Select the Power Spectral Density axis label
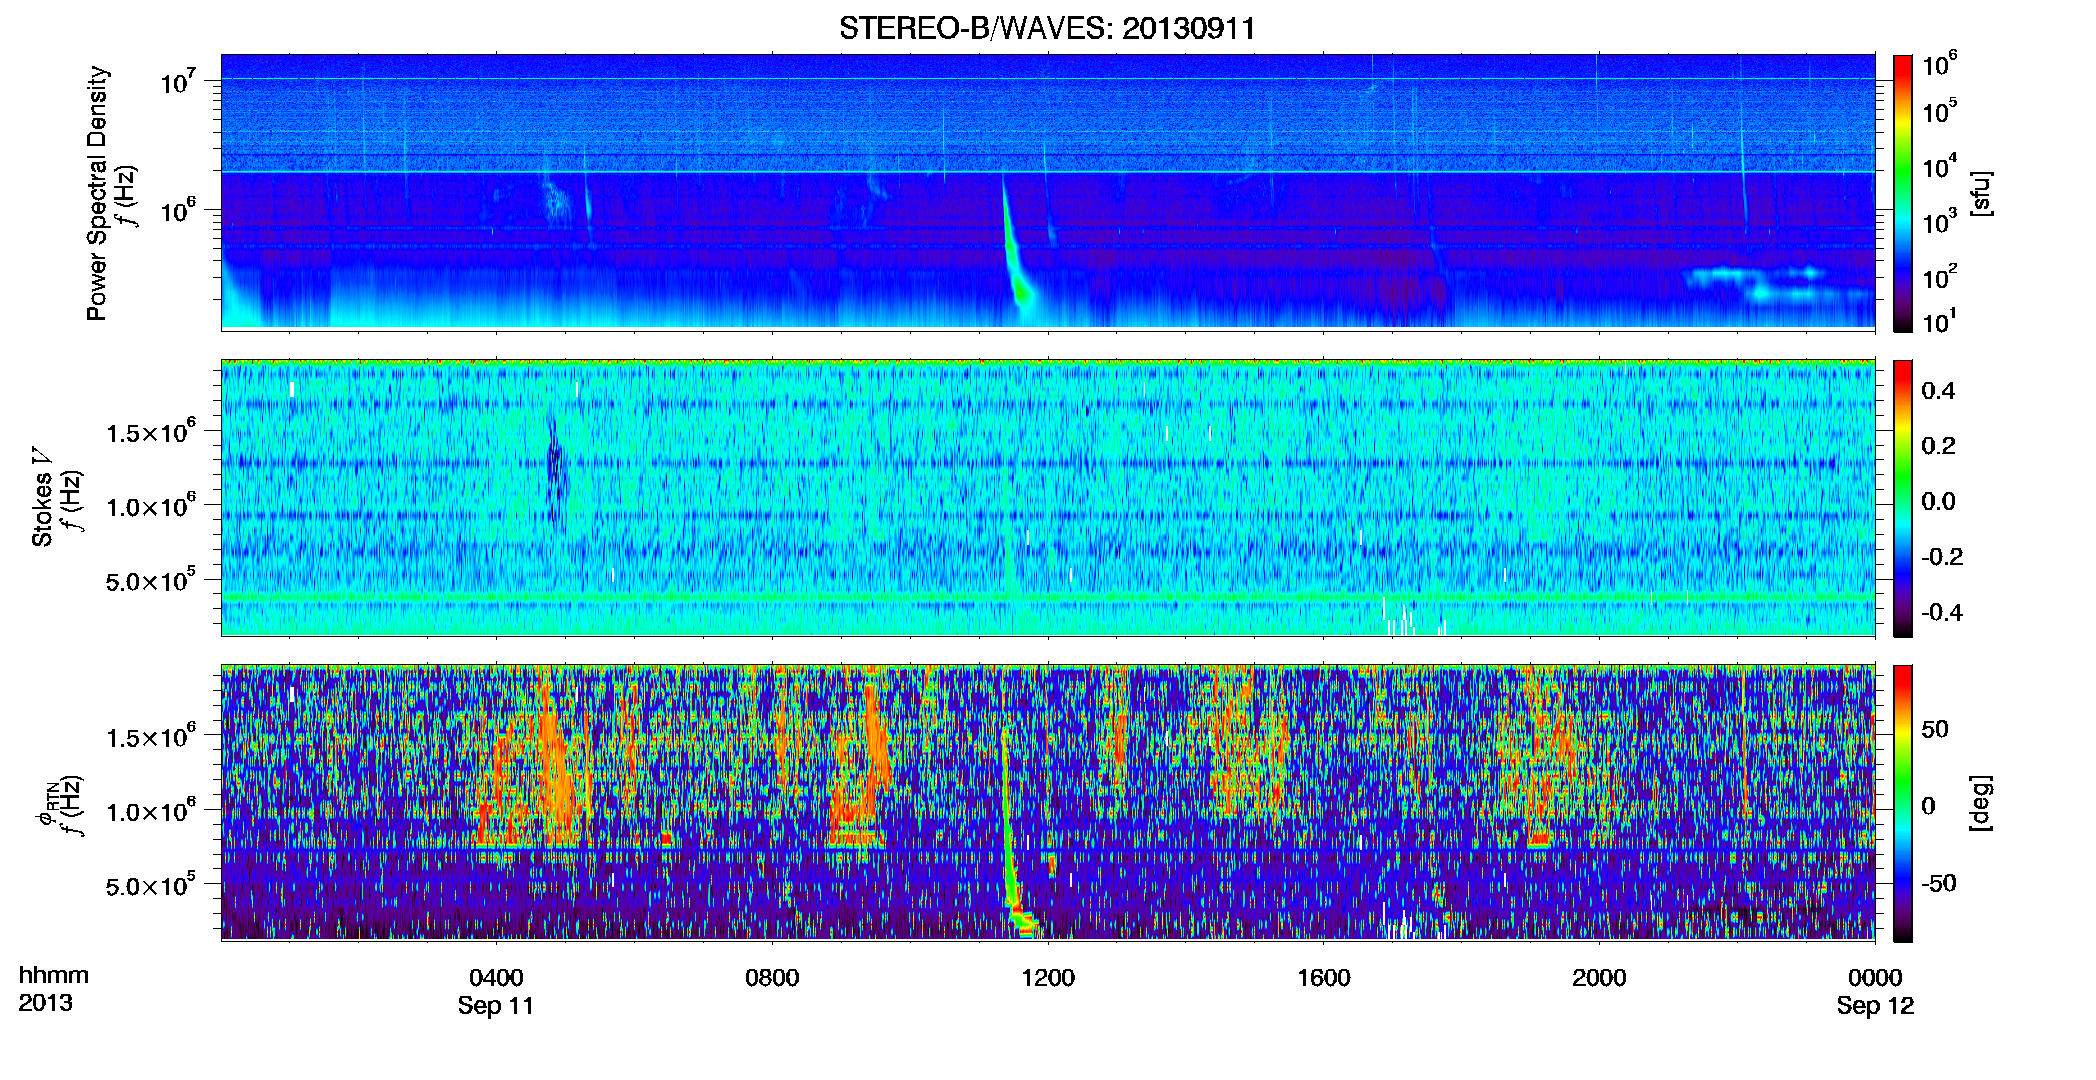The width and height of the screenshot is (2096, 1080). point(97,193)
